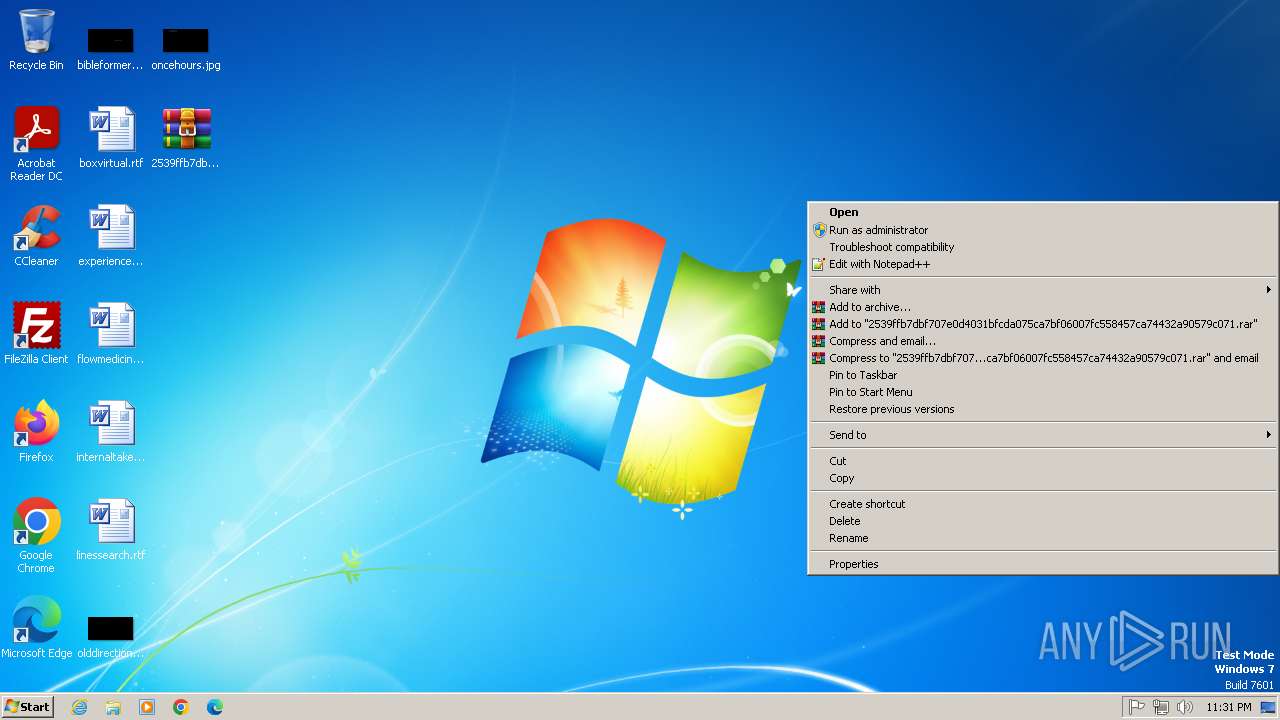This screenshot has width=1280, height=720.
Task: Select the flowmedicin document icon
Action: [110, 334]
